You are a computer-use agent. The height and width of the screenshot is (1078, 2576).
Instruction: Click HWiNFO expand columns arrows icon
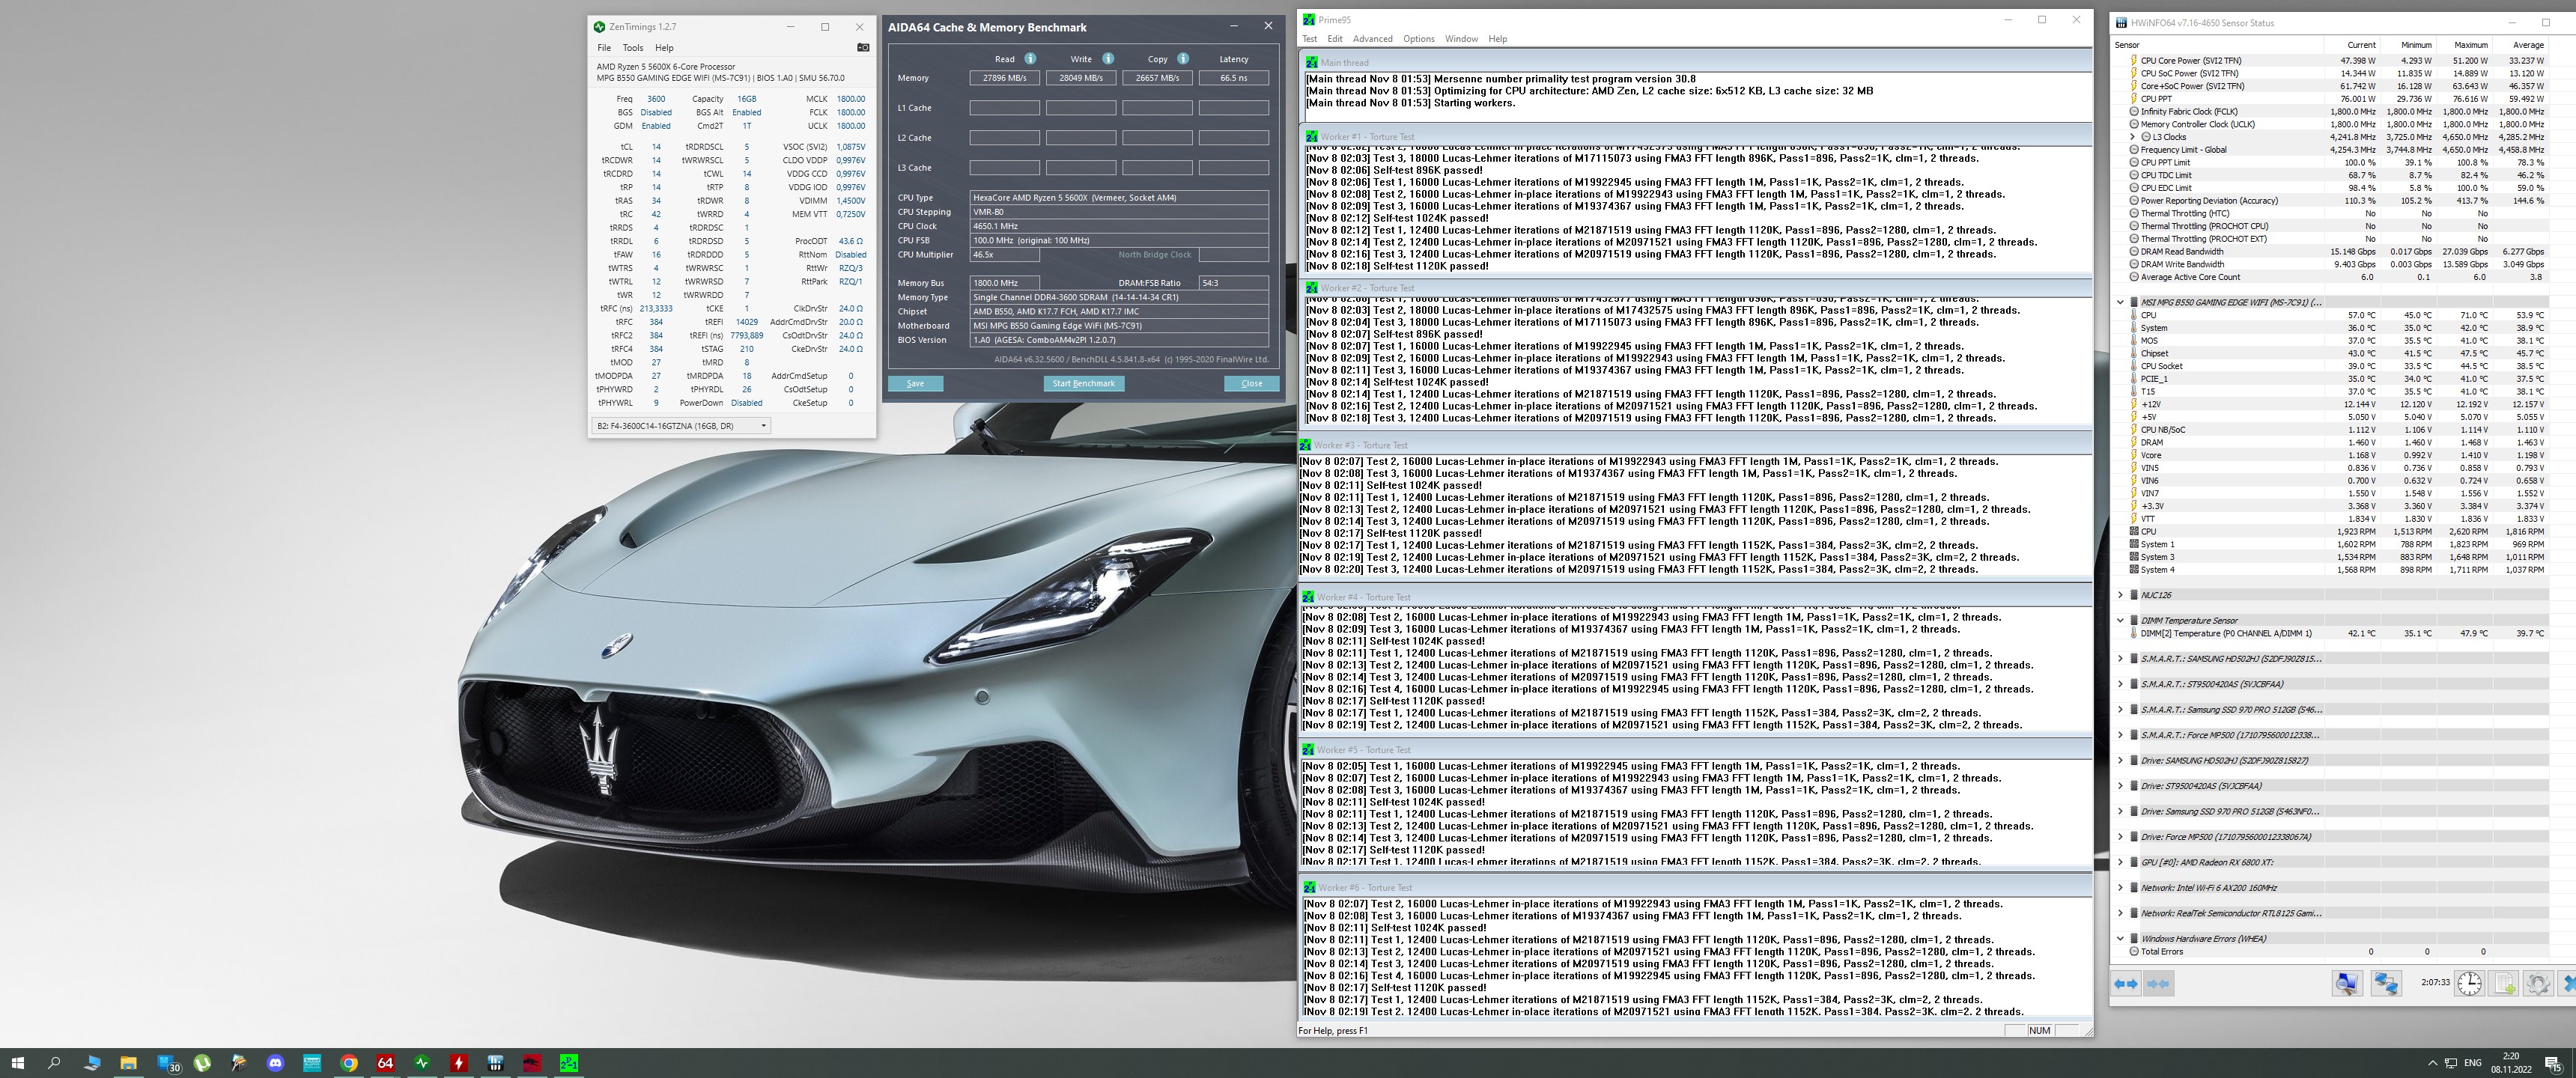pos(2125,984)
